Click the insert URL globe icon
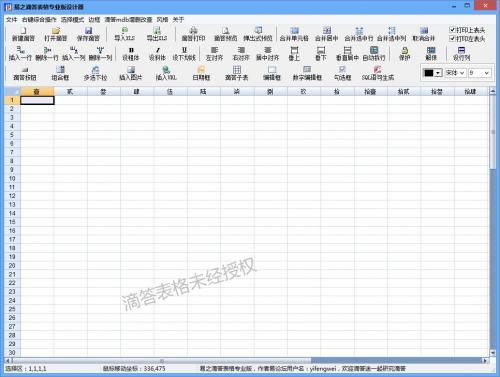 coord(166,70)
